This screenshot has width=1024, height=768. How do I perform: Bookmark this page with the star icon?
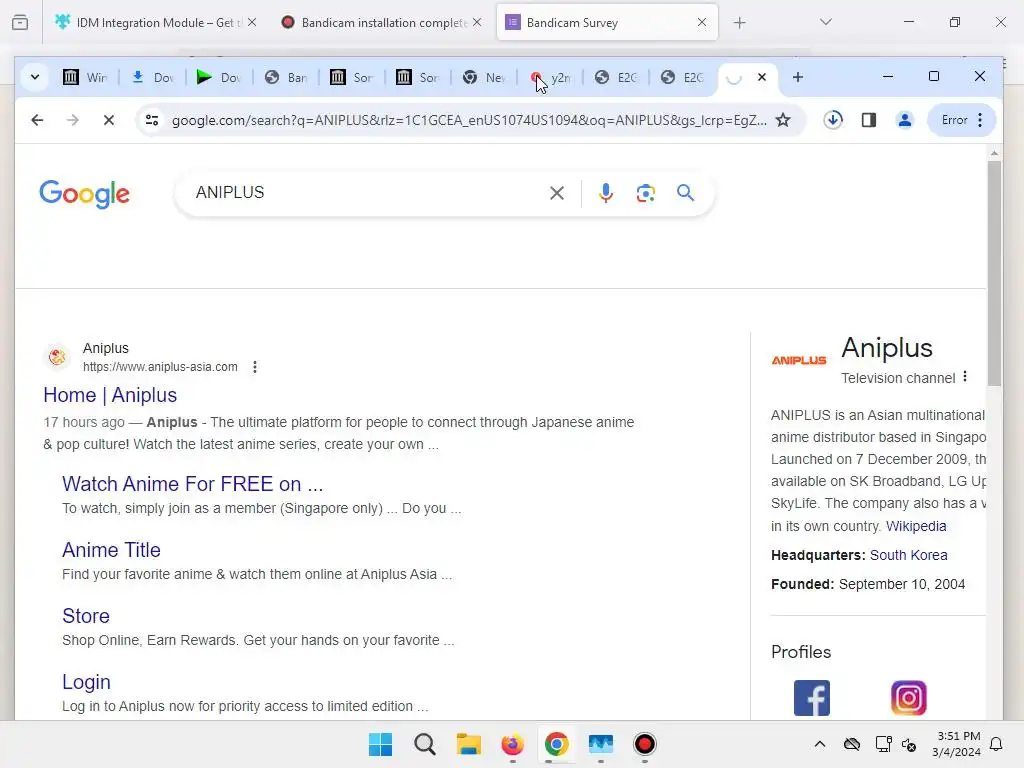783,120
